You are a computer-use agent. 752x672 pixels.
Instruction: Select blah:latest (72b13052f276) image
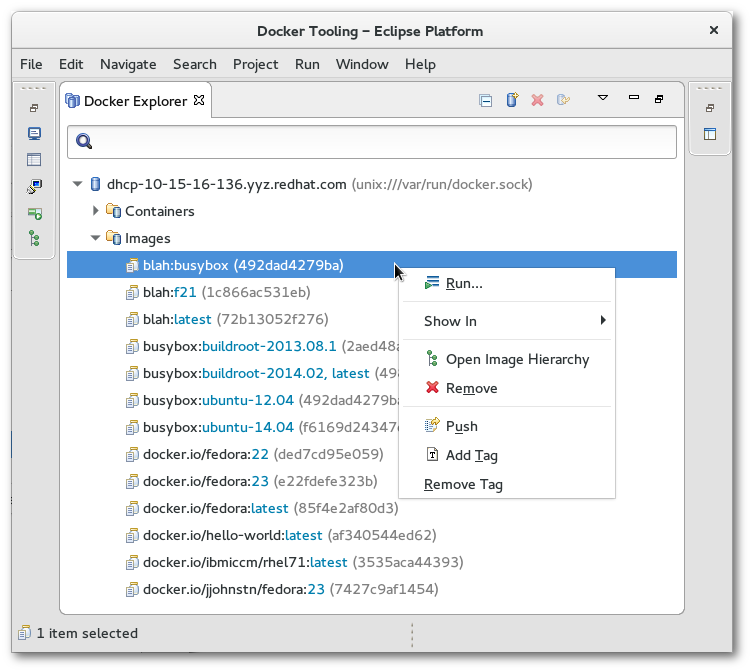(x=235, y=319)
